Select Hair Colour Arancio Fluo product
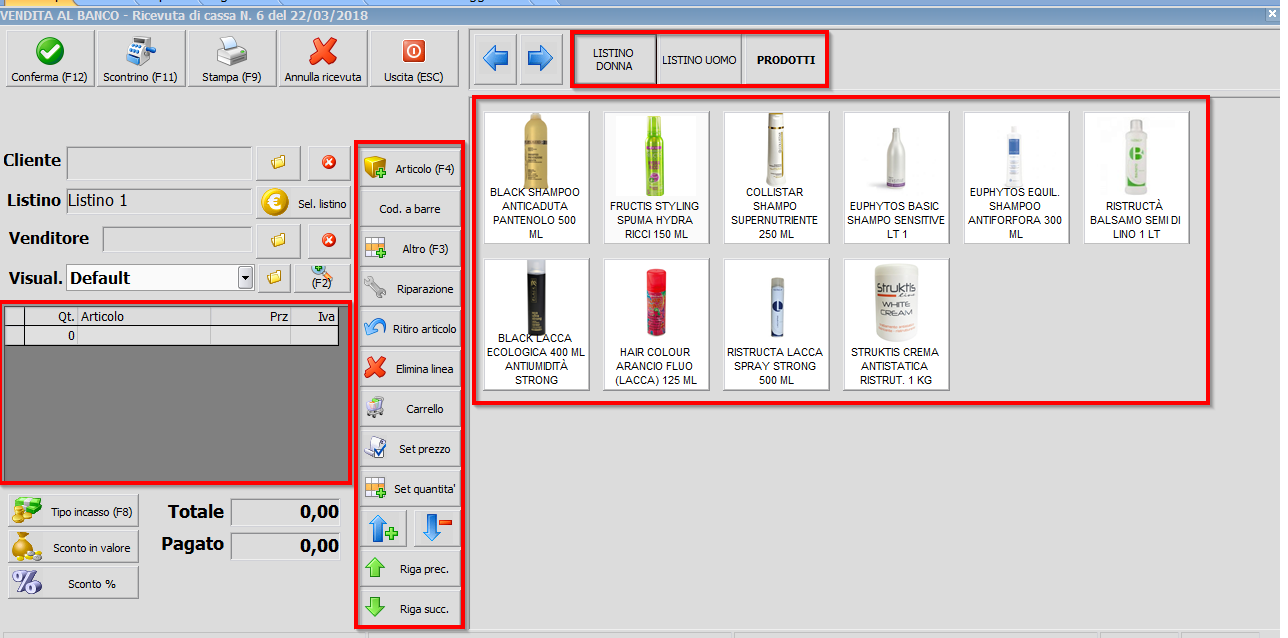1288x638 pixels. pos(656,324)
